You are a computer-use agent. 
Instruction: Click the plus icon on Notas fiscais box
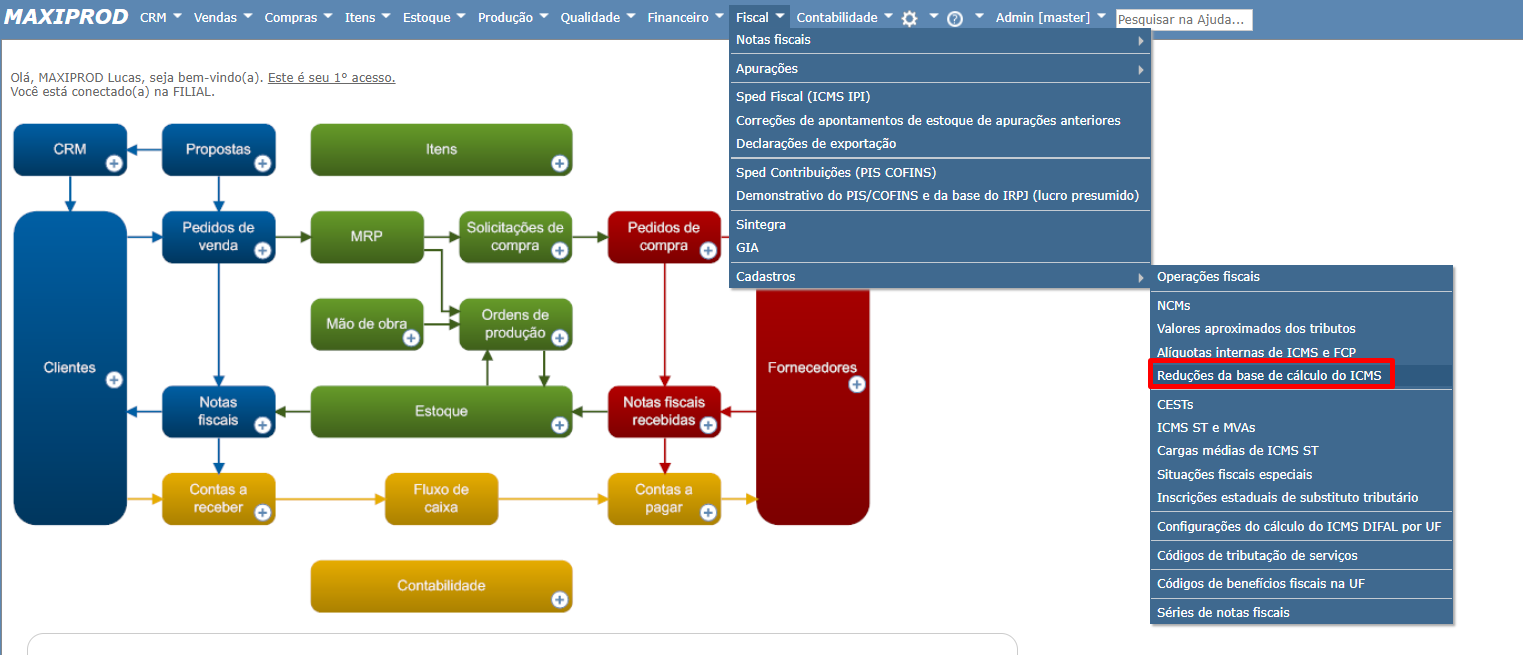[x=262, y=425]
